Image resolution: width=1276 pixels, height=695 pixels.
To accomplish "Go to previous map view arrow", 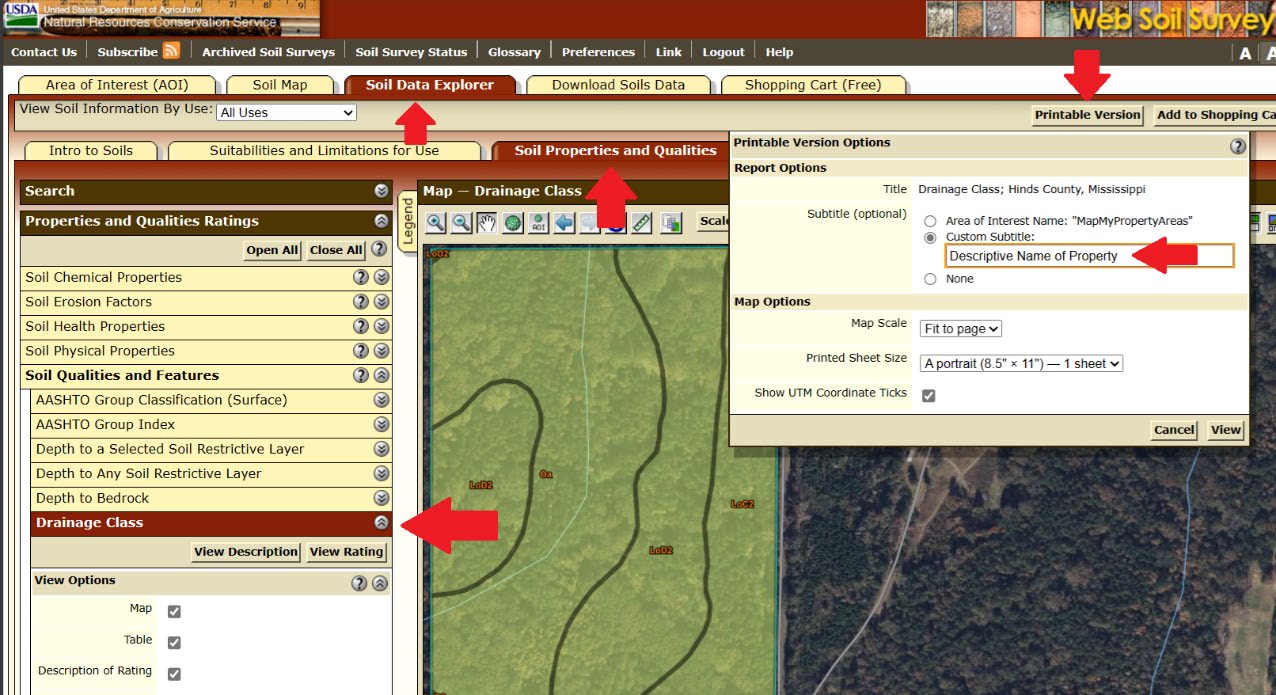I will [x=565, y=222].
